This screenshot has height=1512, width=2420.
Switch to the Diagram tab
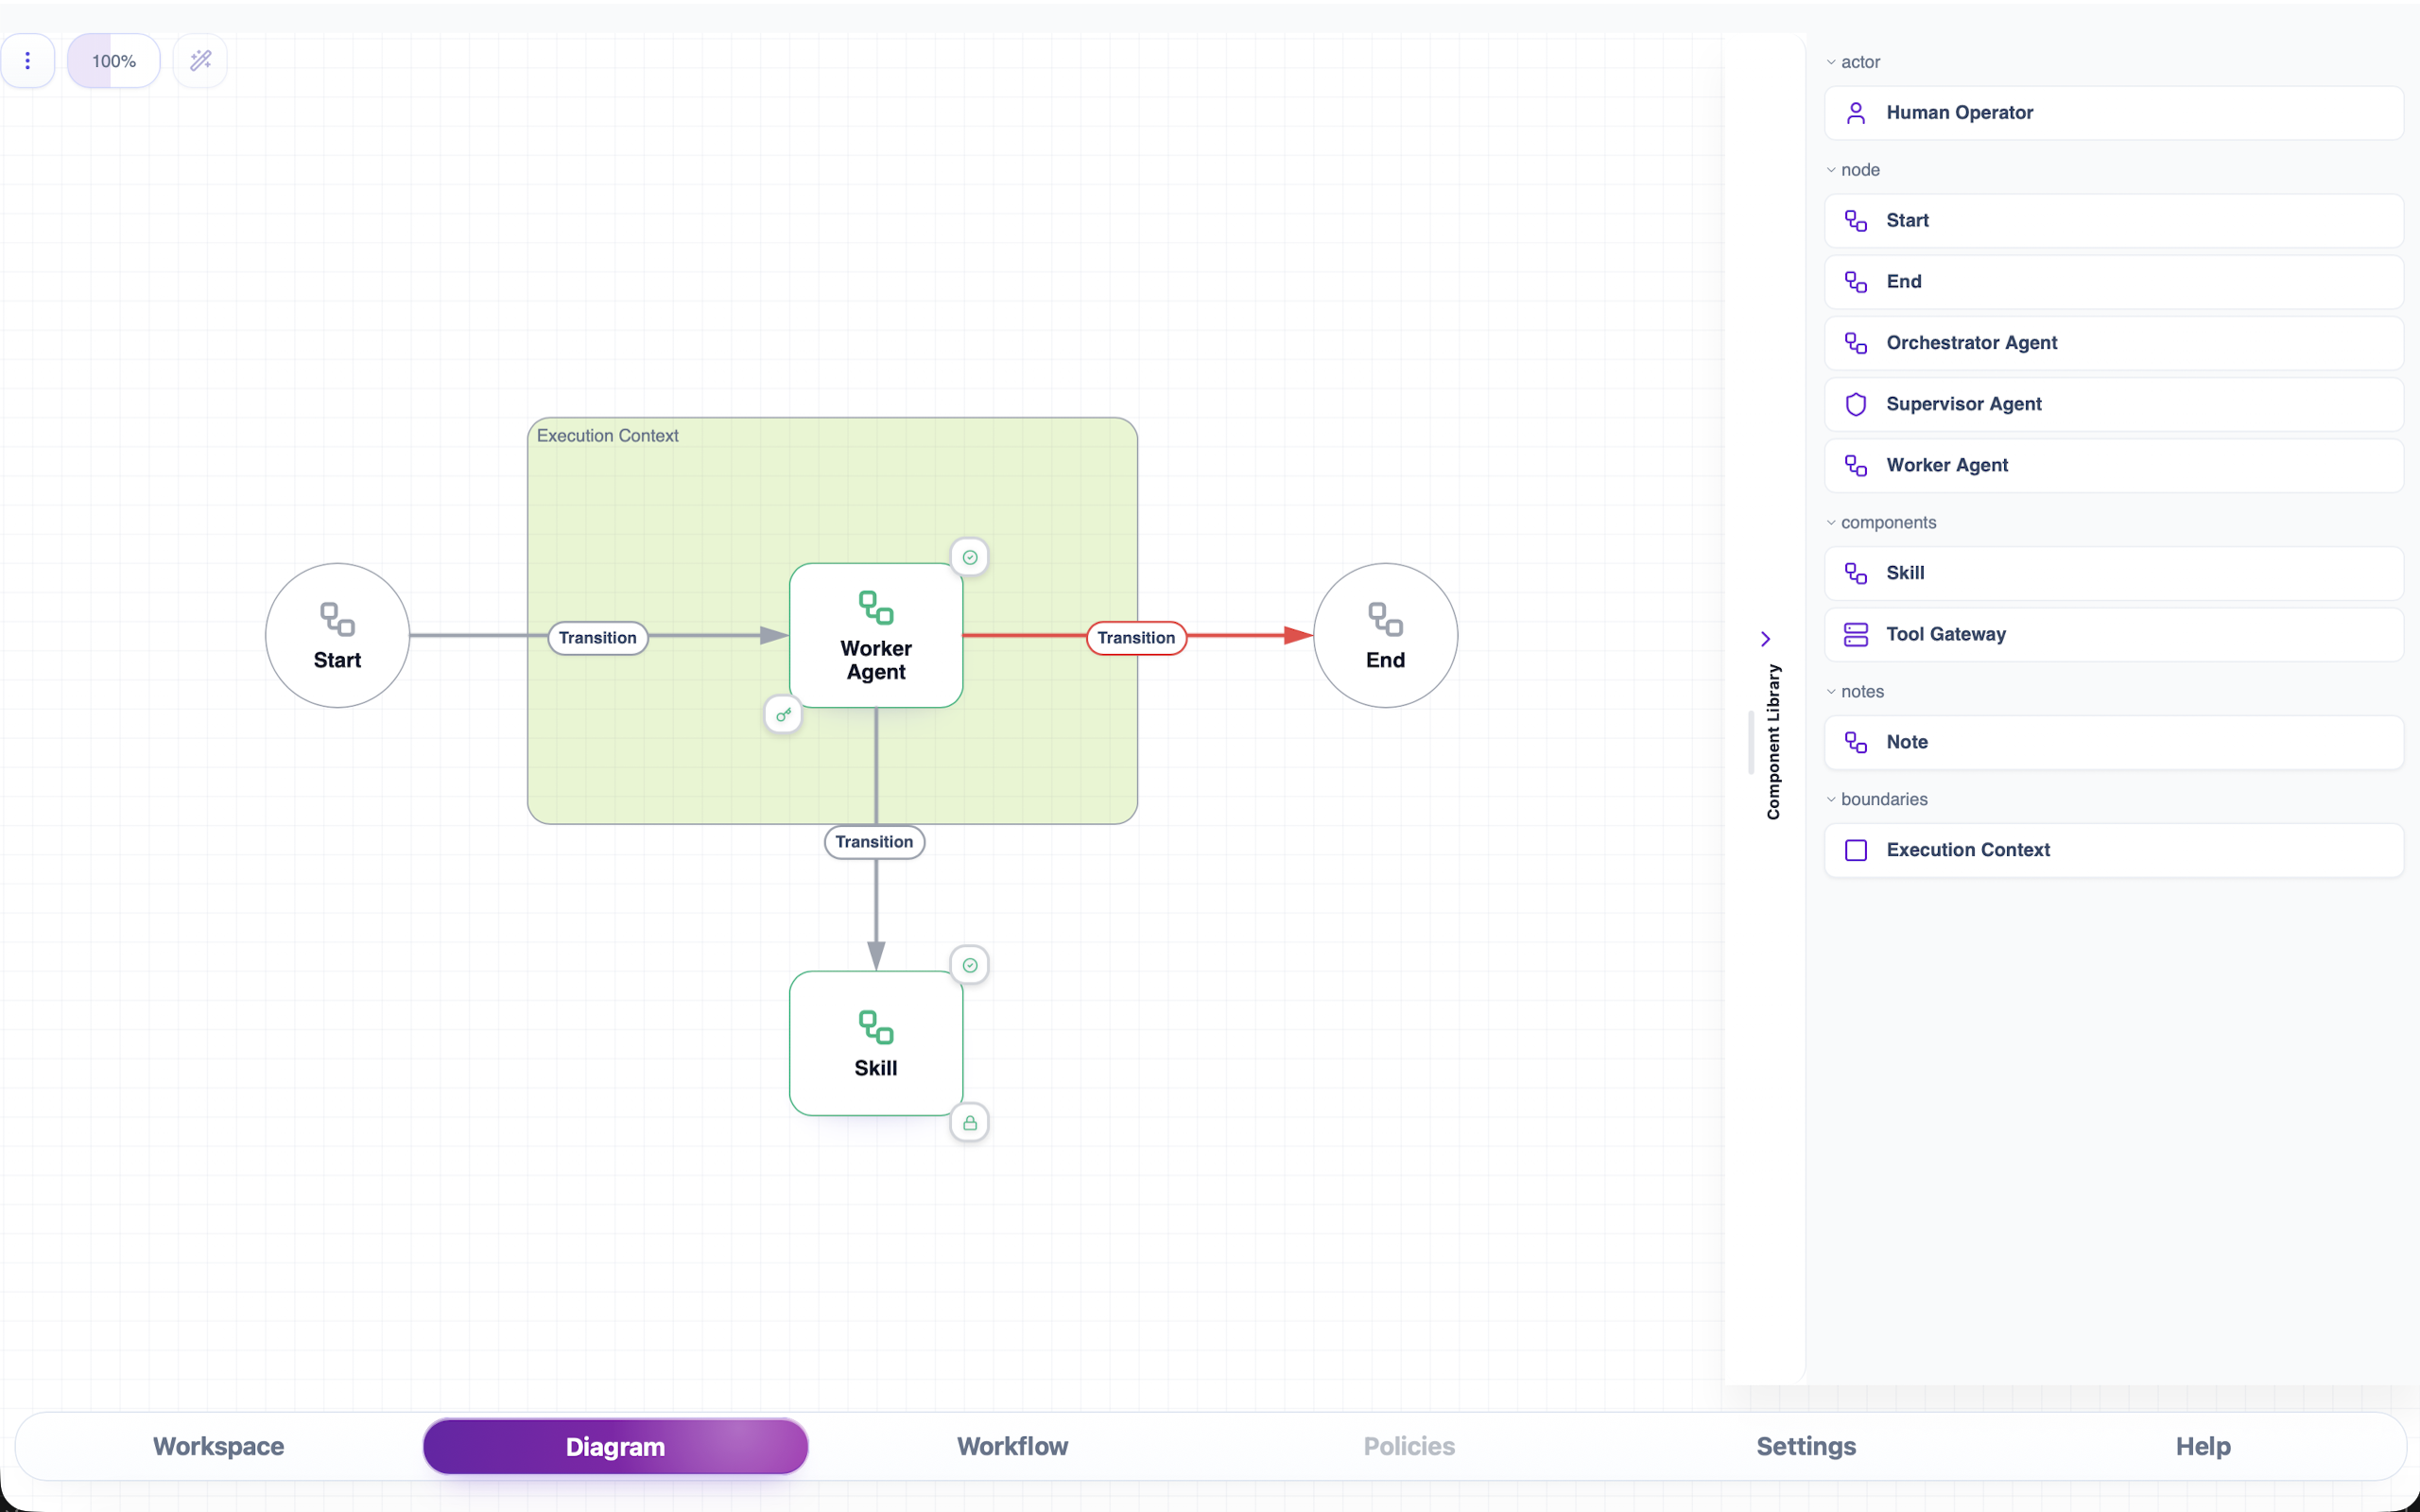click(615, 1446)
